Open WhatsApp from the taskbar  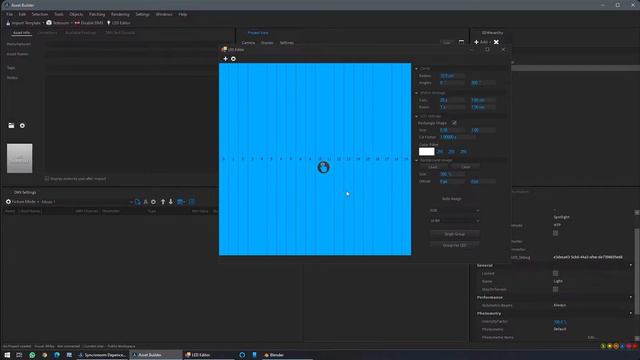point(32,355)
